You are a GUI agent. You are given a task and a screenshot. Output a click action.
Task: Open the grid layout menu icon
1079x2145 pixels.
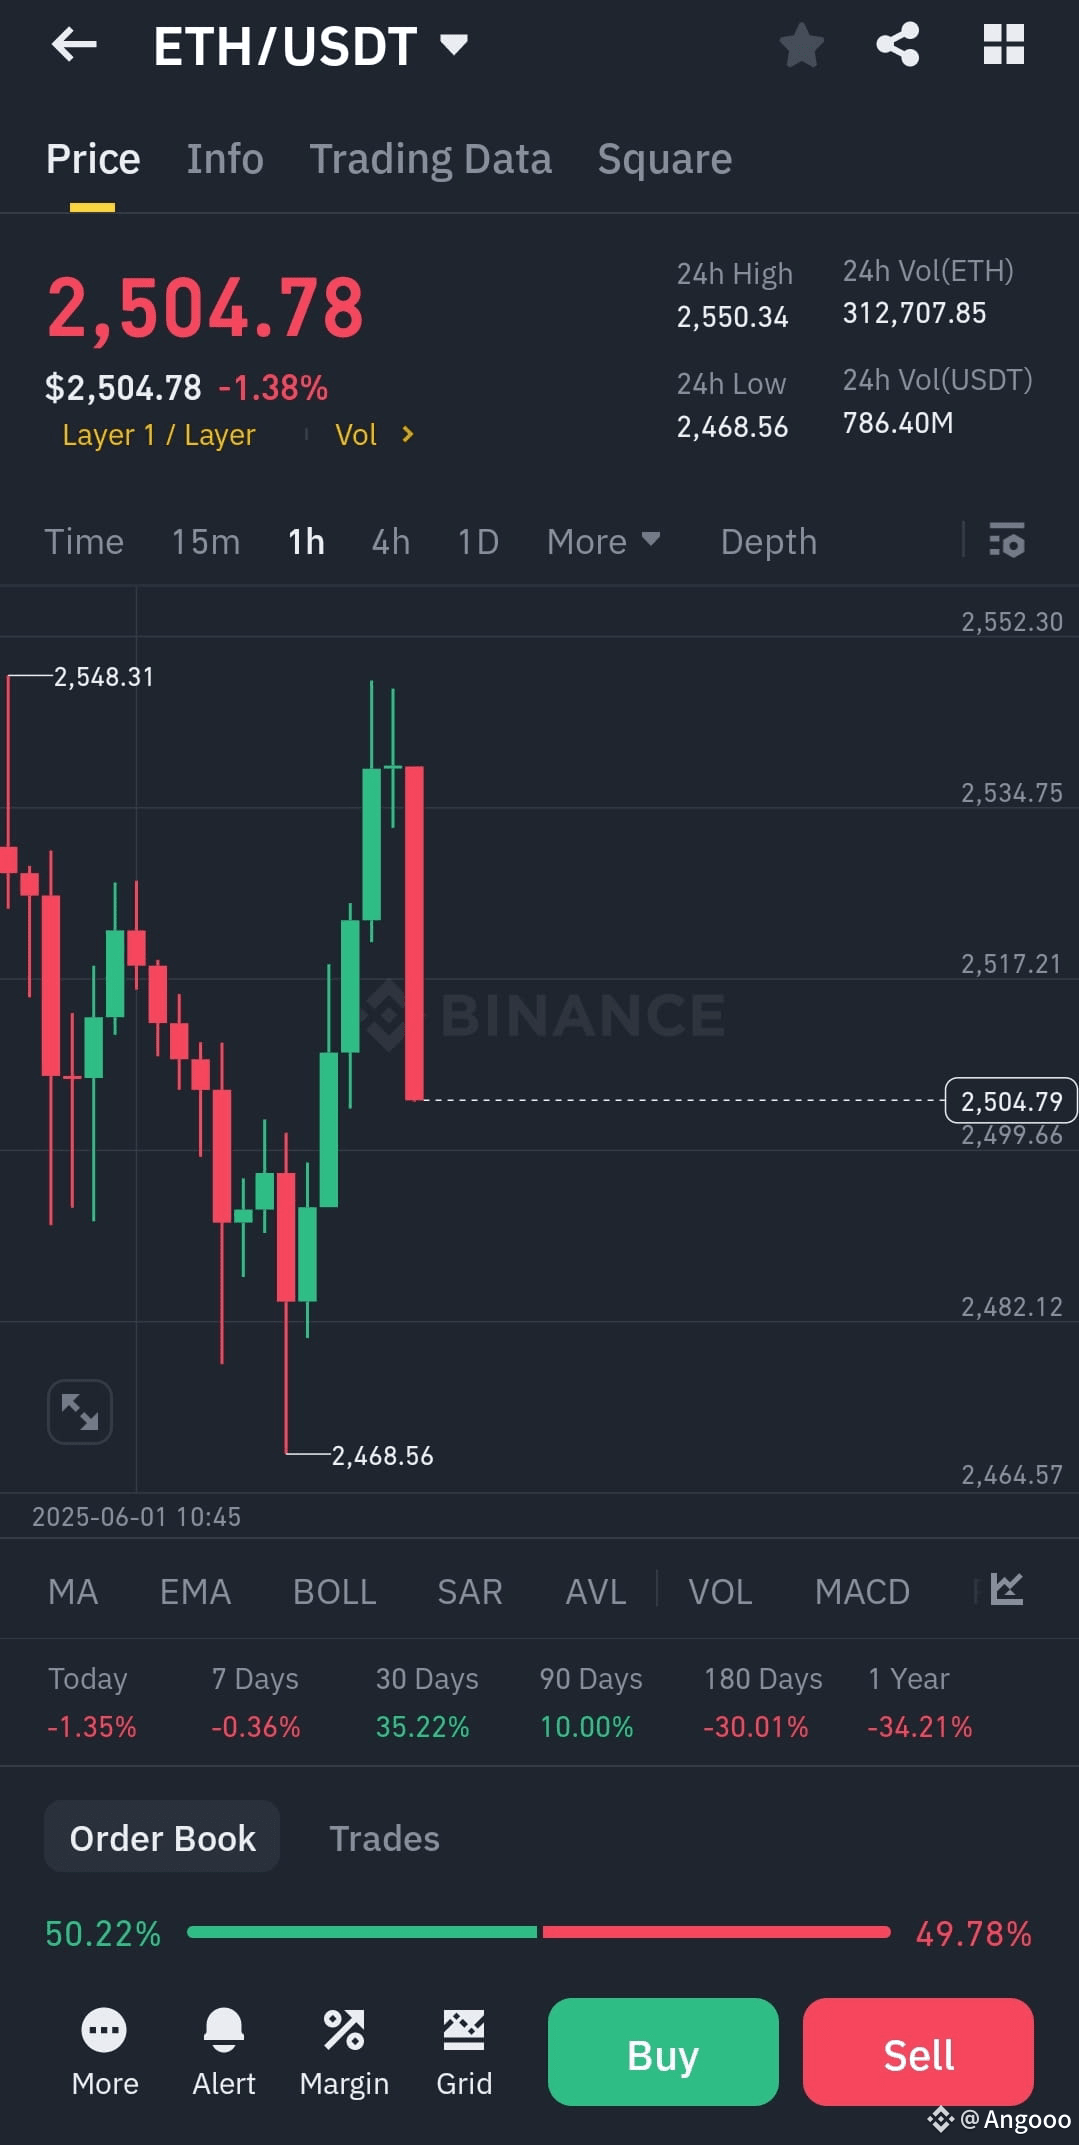pyautogui.click(x=1003, y=45)
